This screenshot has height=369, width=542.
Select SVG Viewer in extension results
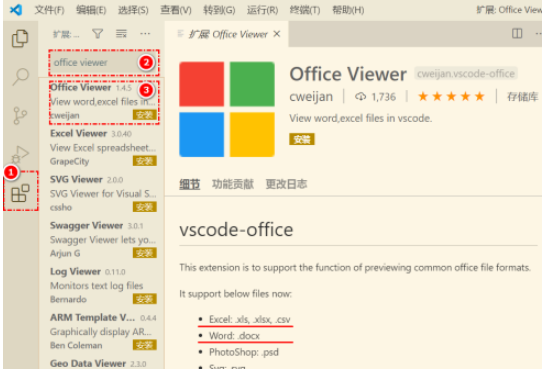103,193
